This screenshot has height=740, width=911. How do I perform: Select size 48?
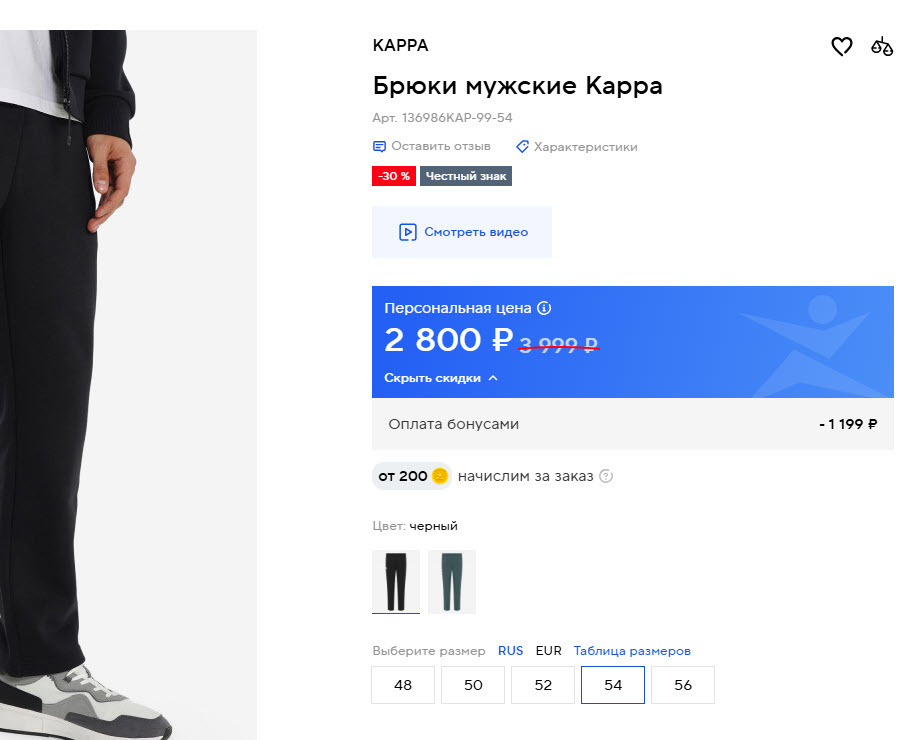[403, 685]
